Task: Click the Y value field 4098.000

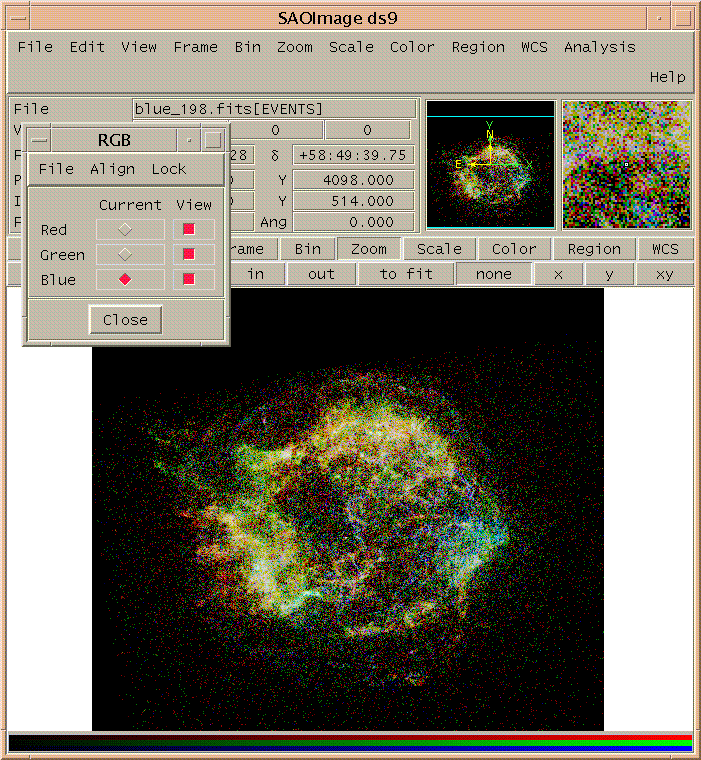Action: 353,180
